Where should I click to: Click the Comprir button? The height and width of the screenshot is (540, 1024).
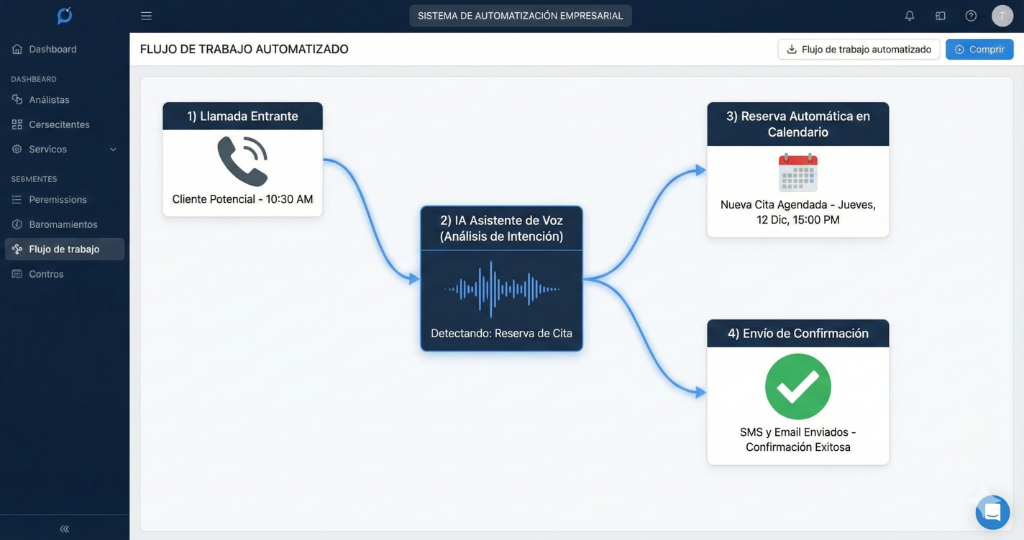pos(979,49)
